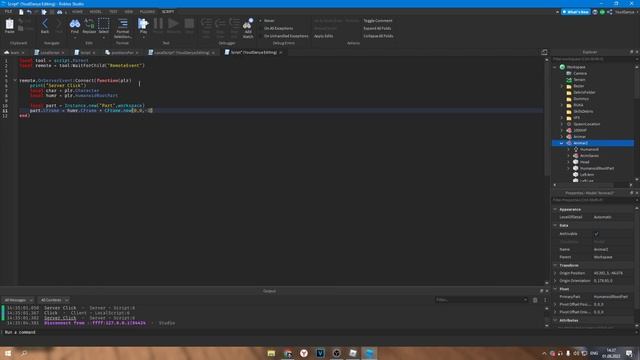Collapse the Animat2 model in Explorer
640x360 pixels.
562,143
